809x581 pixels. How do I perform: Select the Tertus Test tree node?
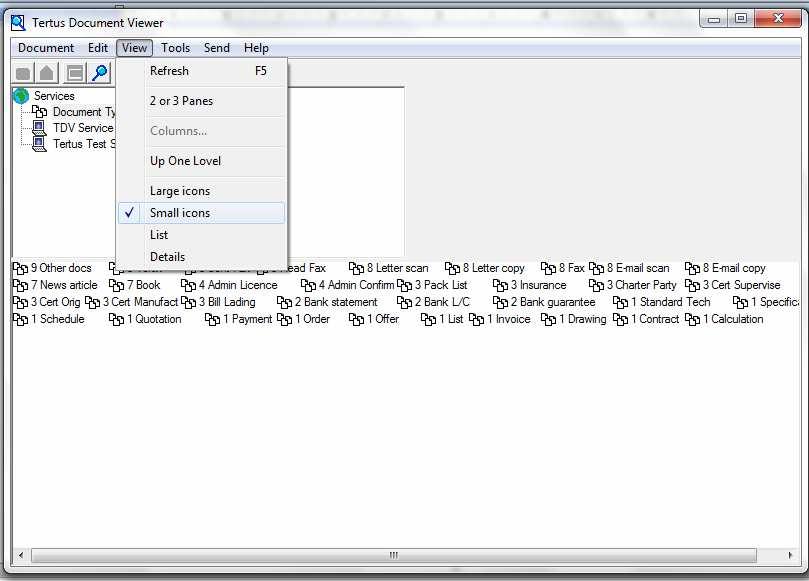pyautogui.click(x=84, y=144)
